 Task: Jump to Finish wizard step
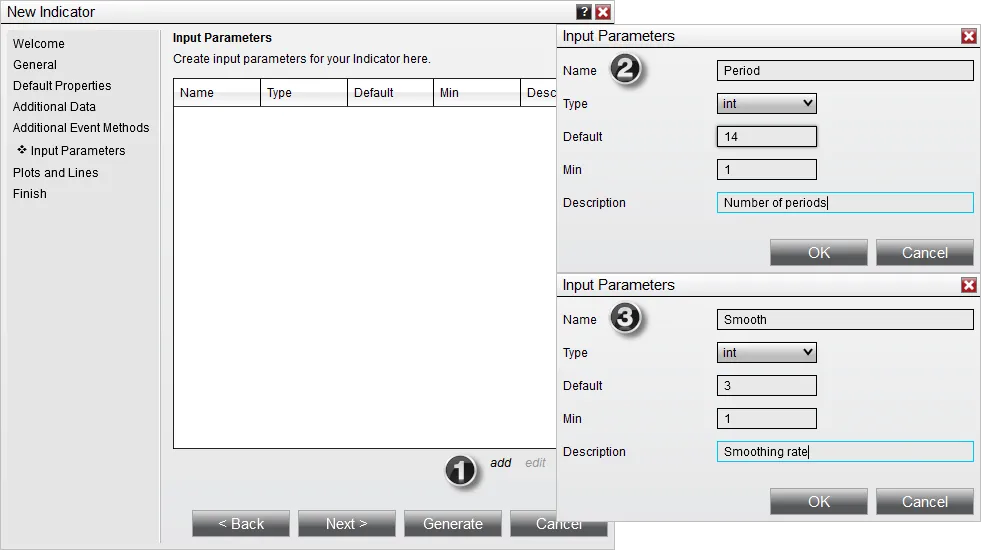pos(30,194)
